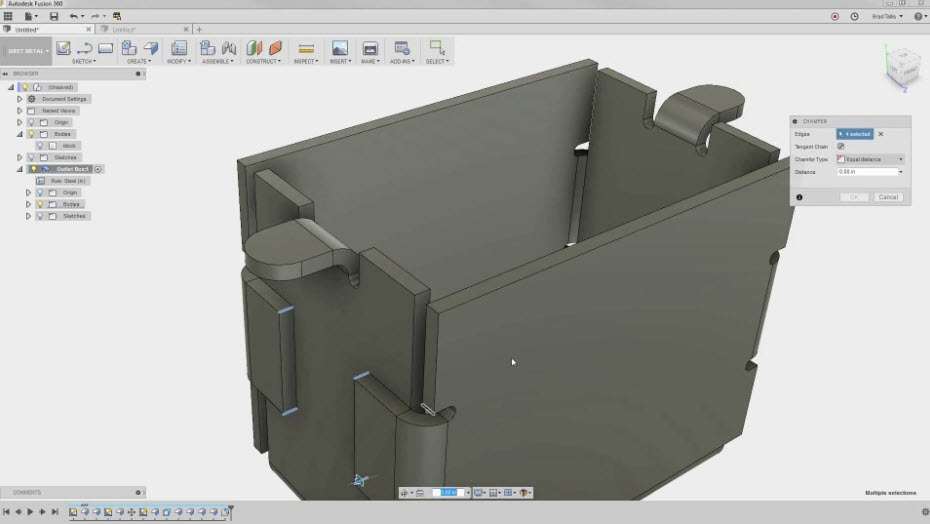The height and width of the screenshot is (524, 930).
Task: Open the Modify menu
Action: [179, 61]
